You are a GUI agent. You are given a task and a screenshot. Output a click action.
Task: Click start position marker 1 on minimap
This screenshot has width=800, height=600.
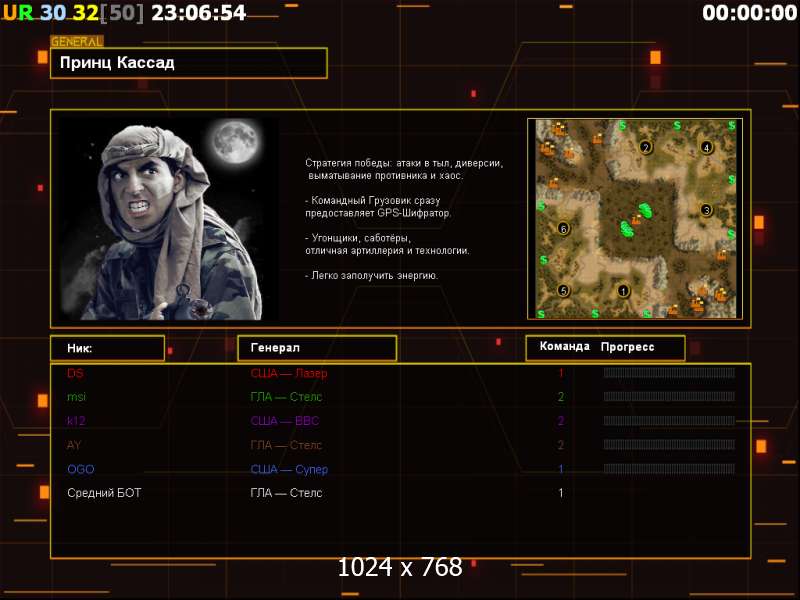pyautogui.click(x=623, y=291)
